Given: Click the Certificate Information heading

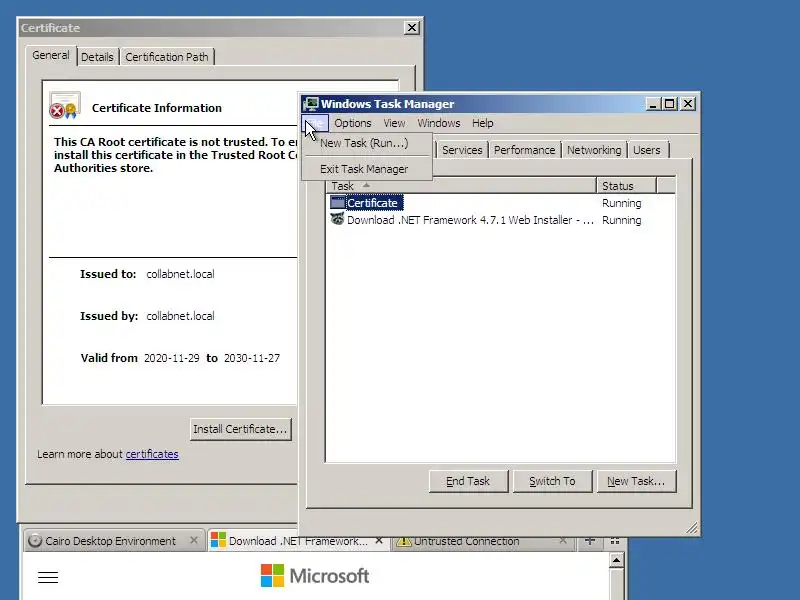Looking at the screenshot, I should [x=157, y=108].
